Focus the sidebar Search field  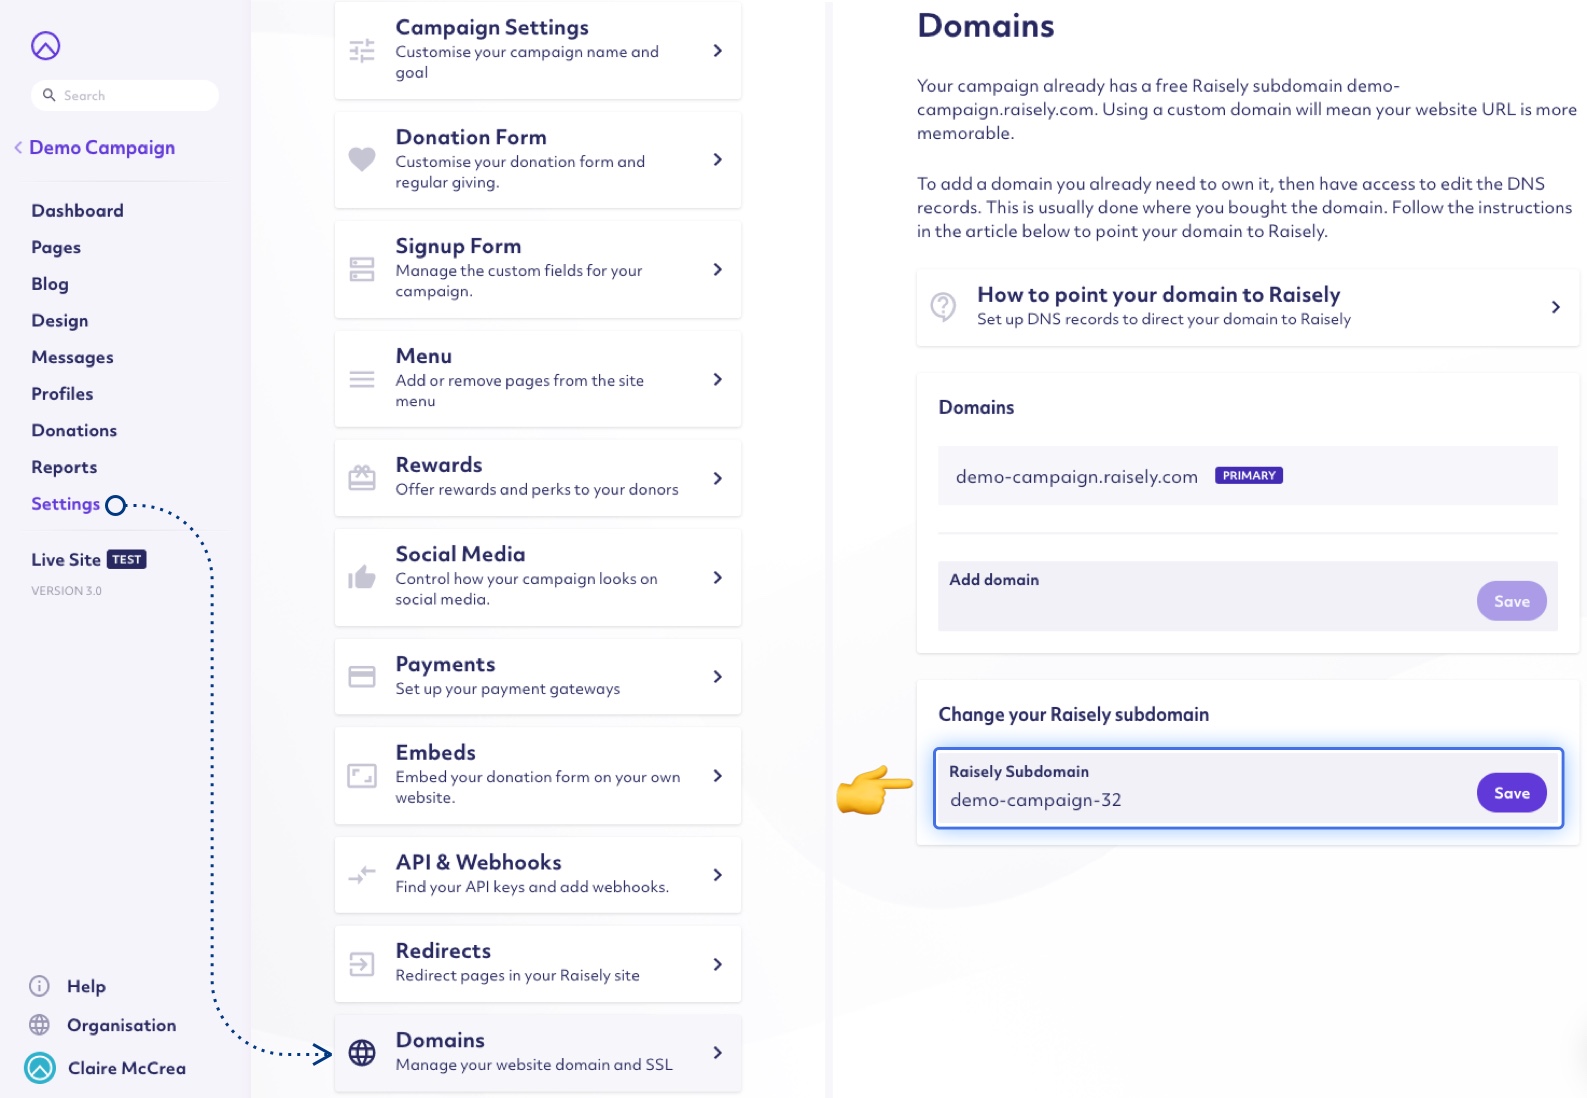(125, 95)
